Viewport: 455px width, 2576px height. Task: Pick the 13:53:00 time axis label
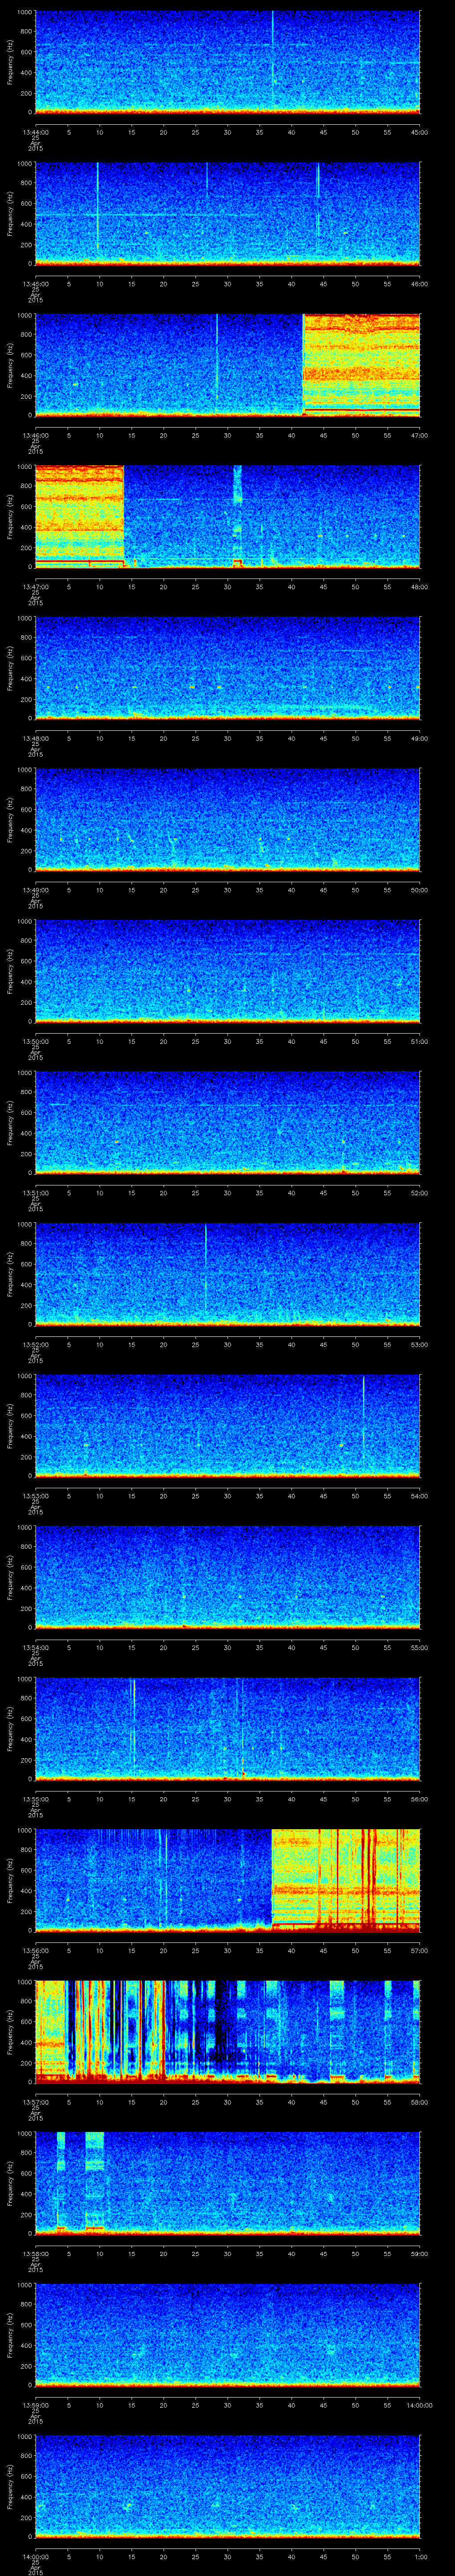tap(35, 1496)
